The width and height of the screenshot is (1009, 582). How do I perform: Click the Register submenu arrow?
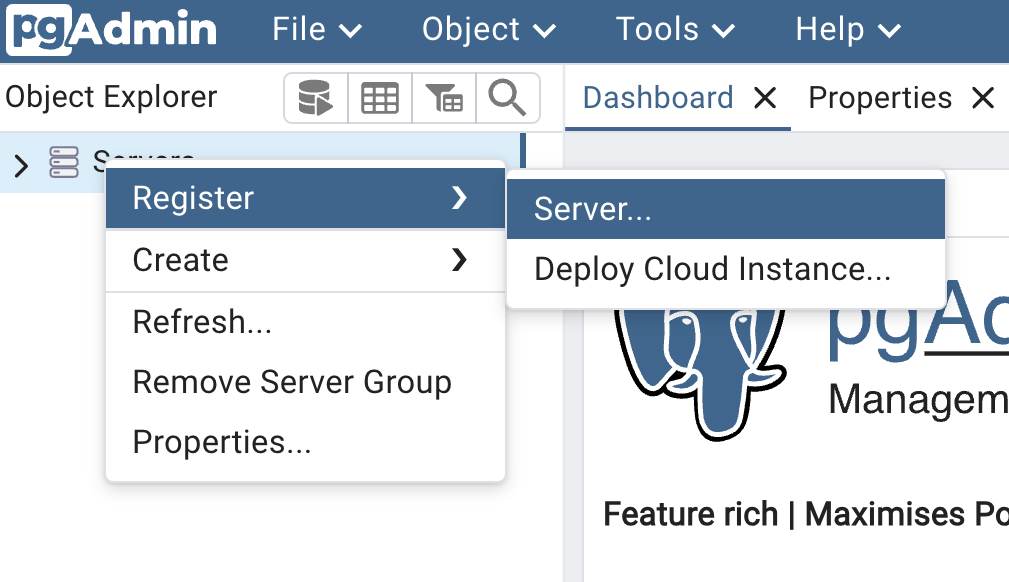click(459, 198)
